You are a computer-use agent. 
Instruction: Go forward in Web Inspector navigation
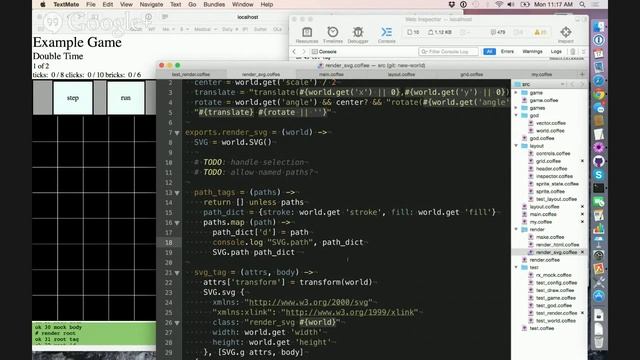click(x=303, y=51)
